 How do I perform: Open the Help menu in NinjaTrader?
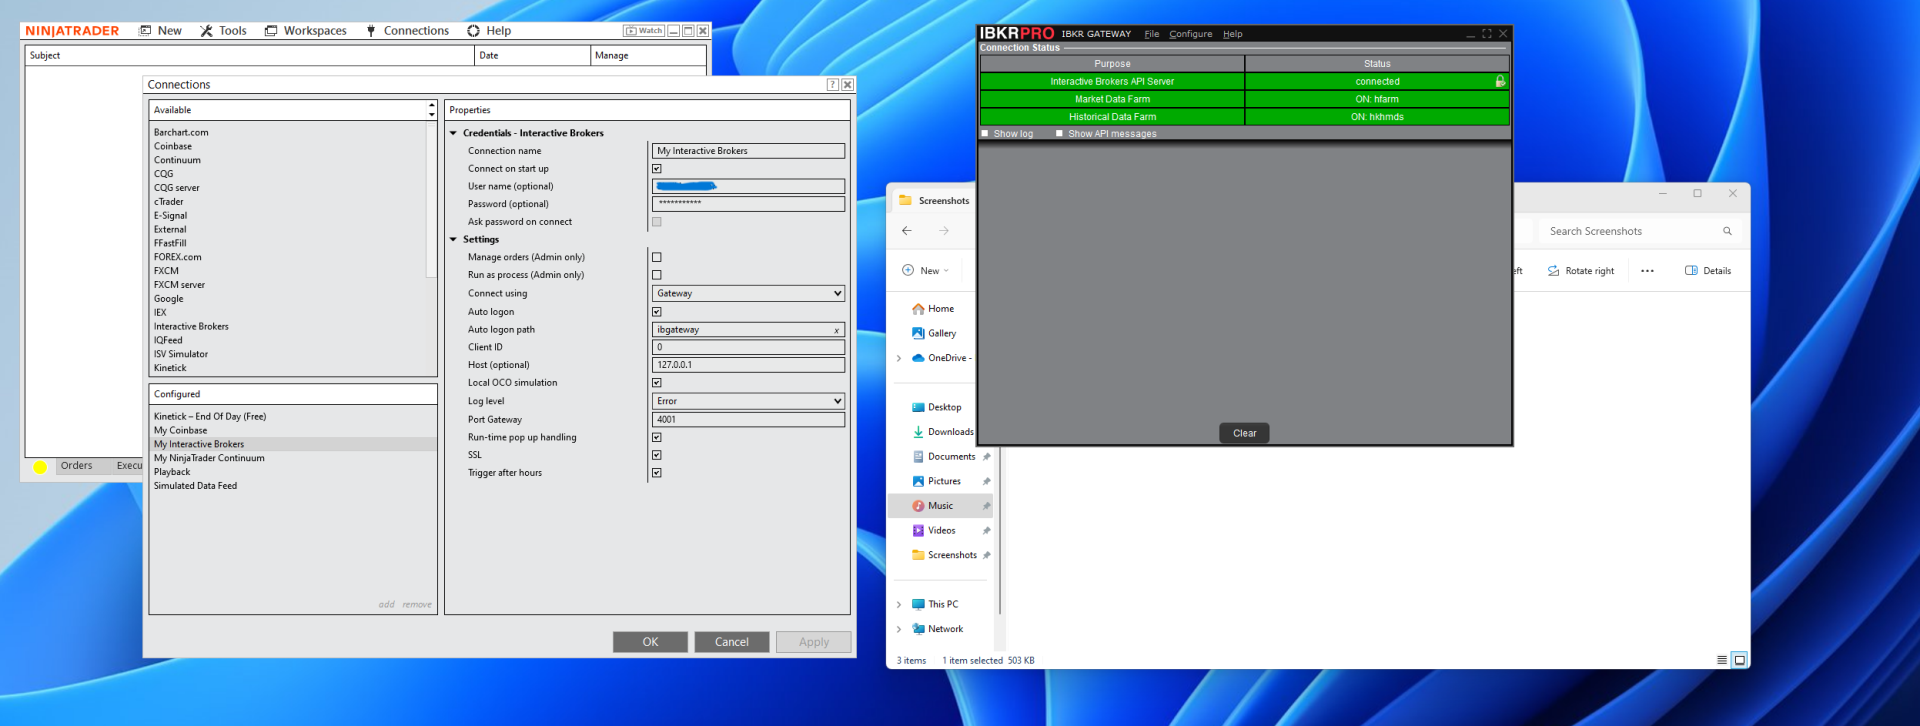coord(489,31)
